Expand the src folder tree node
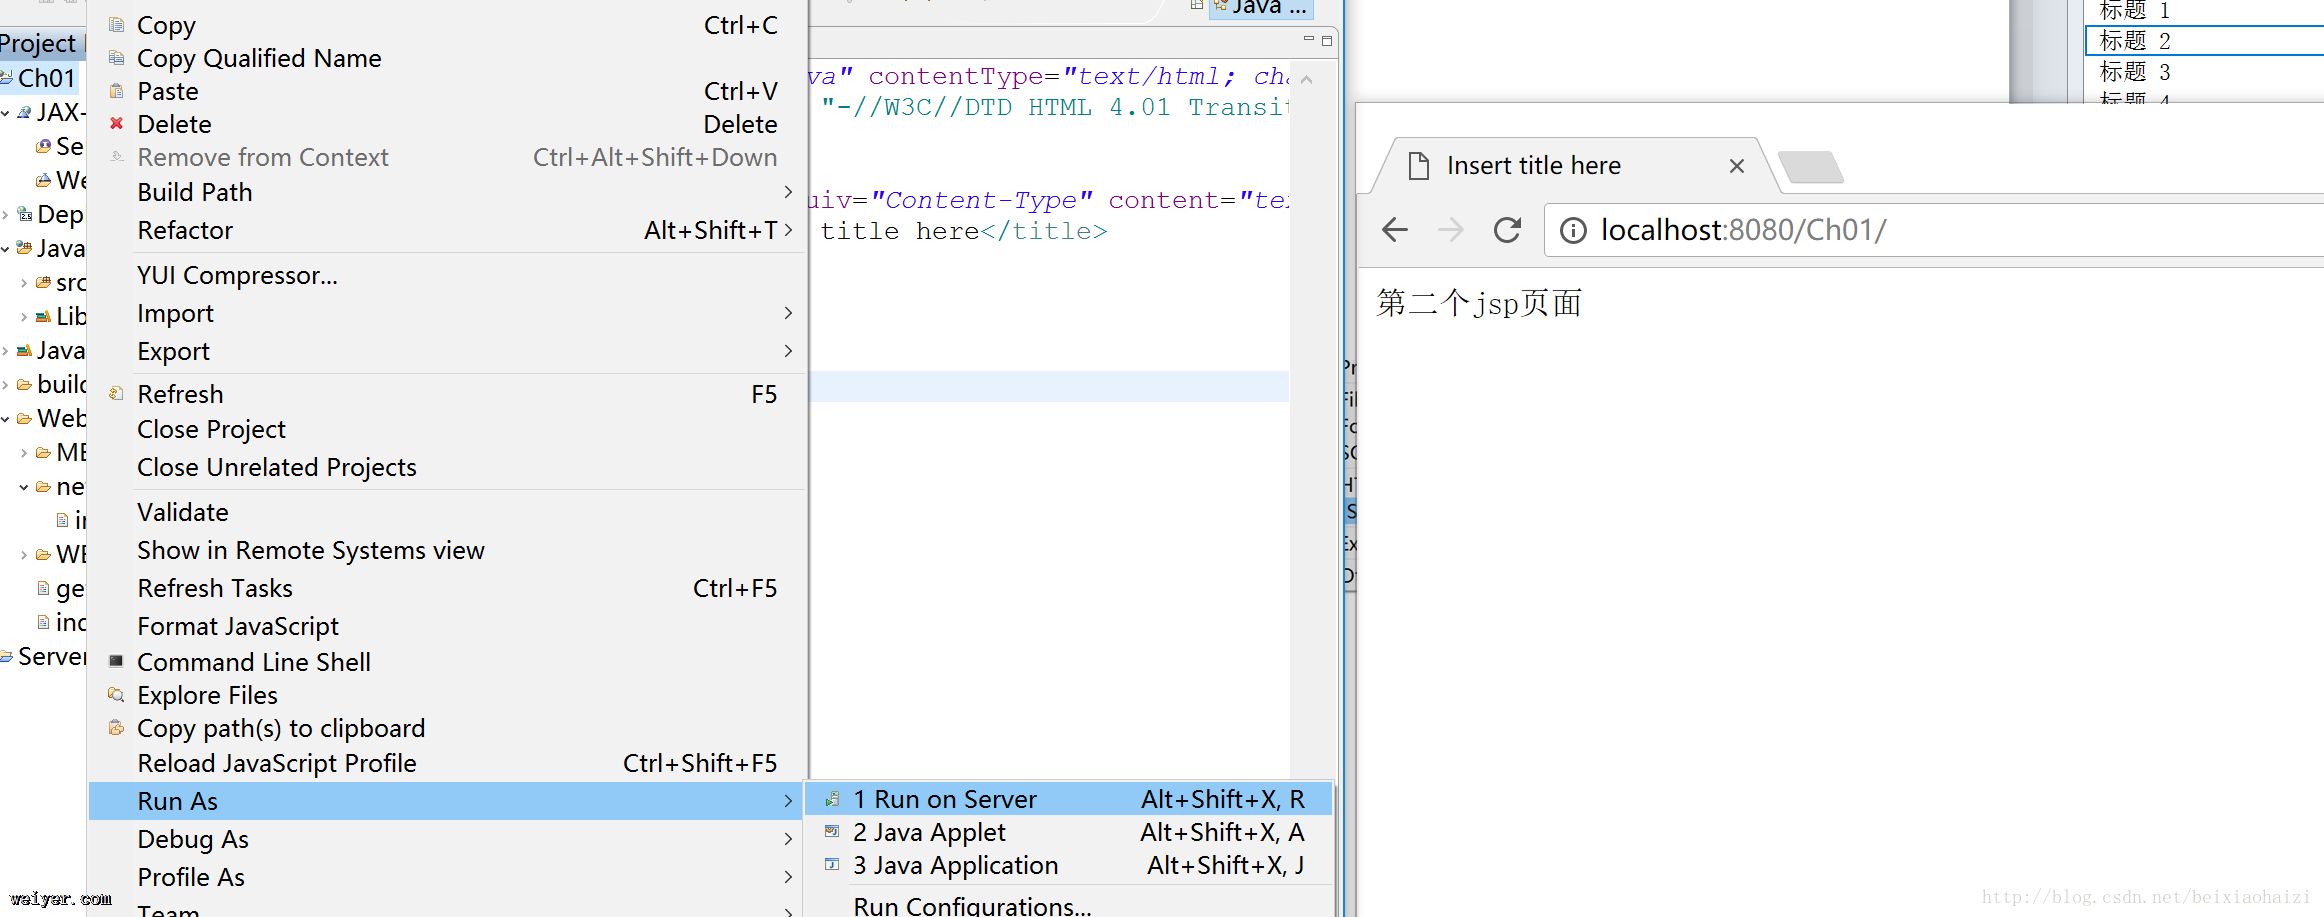Viewport: 2324px width, 917px height. pyautogui.click(x=24, y=283)
